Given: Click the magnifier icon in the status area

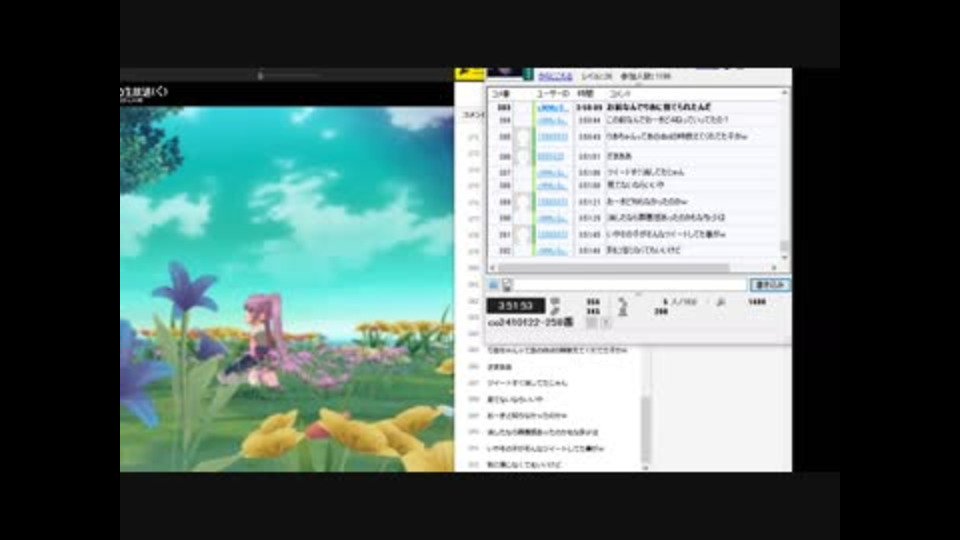Looking at the screenshot, I should [x=721, y=302].
